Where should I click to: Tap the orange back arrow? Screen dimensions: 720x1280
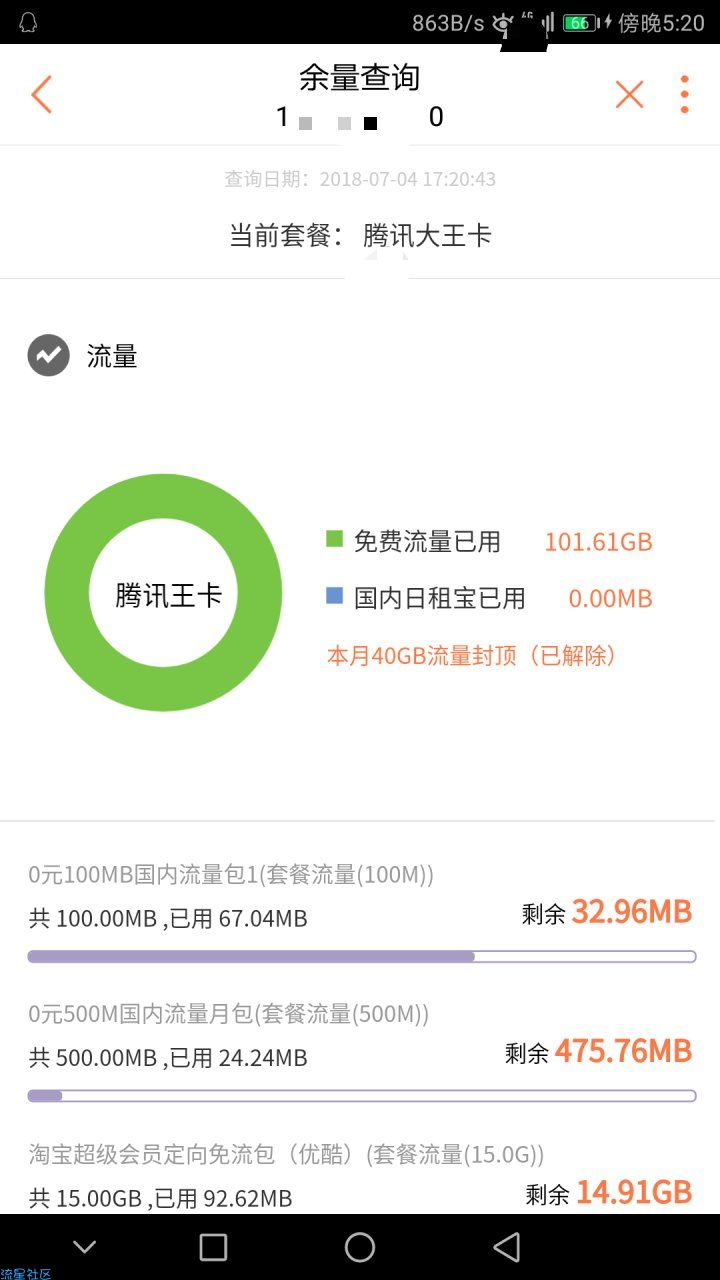(x=41, y=94)
